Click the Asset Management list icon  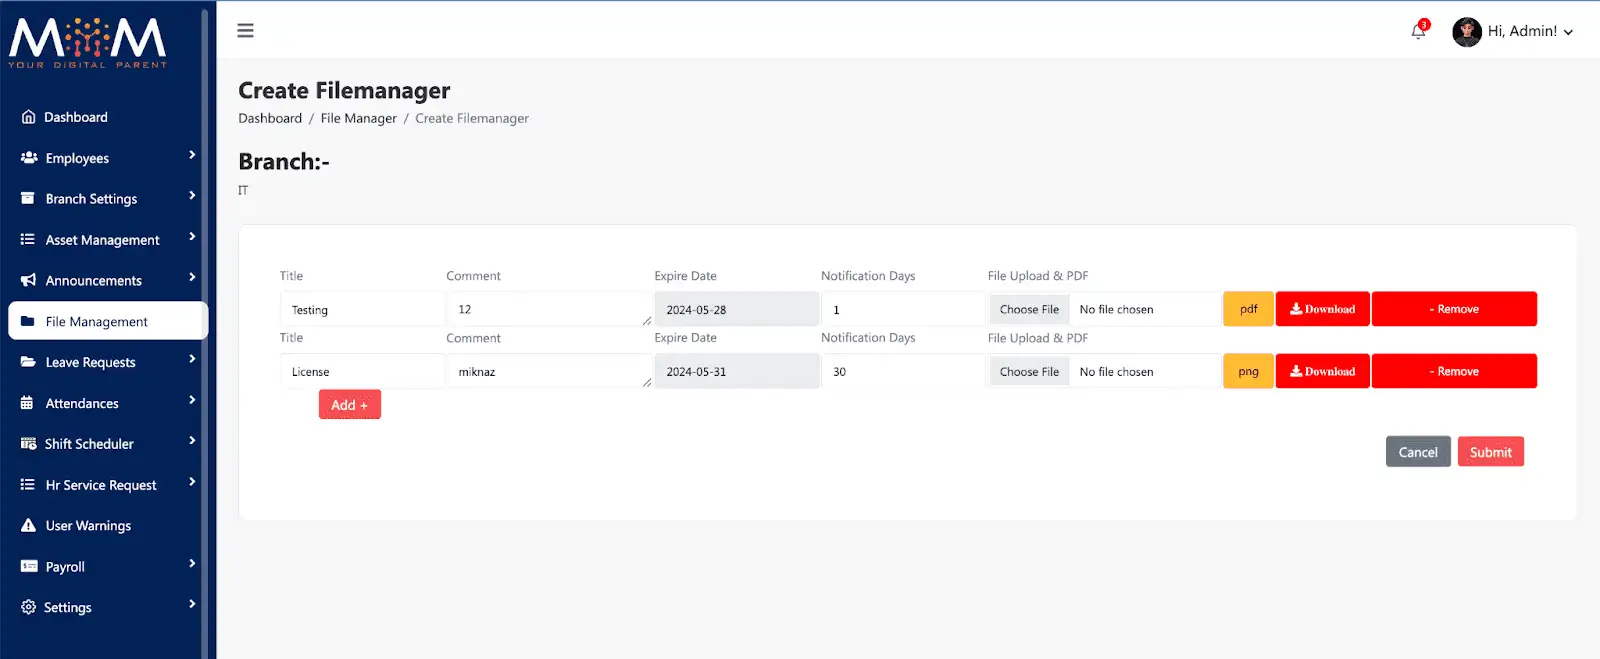pyautogui.click(x=28, y=239)
